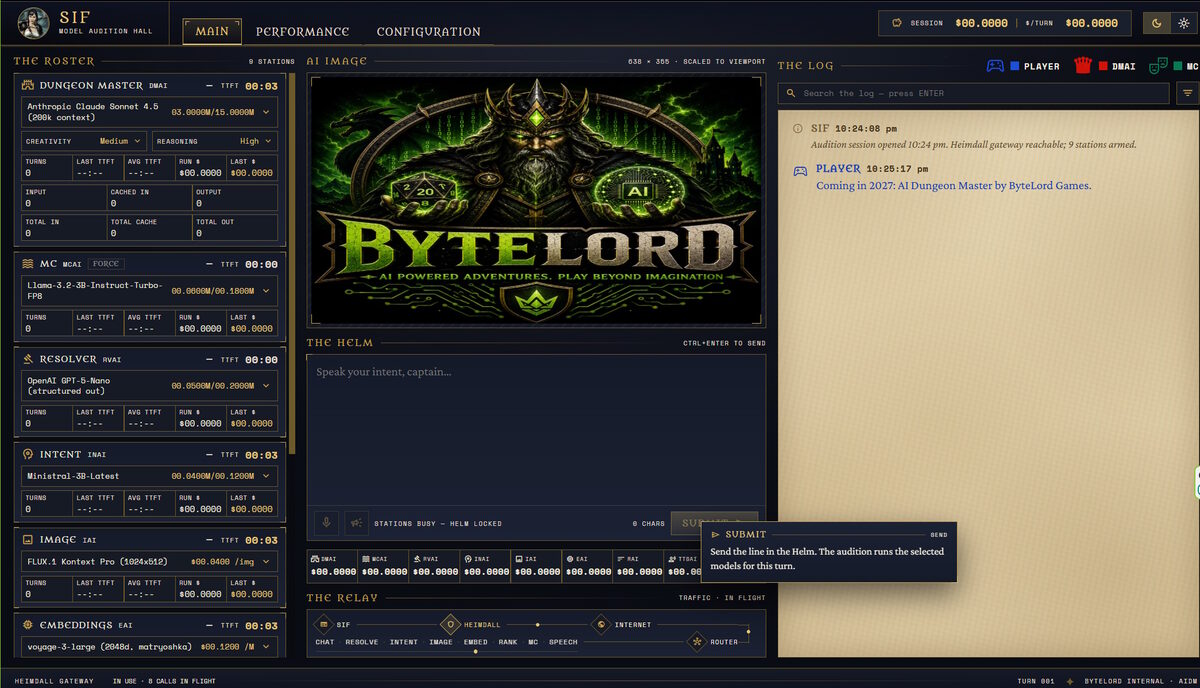This screenshot has width=1200, height=688.
Task: Collapse the Intent station card
Action: [209, 454]
